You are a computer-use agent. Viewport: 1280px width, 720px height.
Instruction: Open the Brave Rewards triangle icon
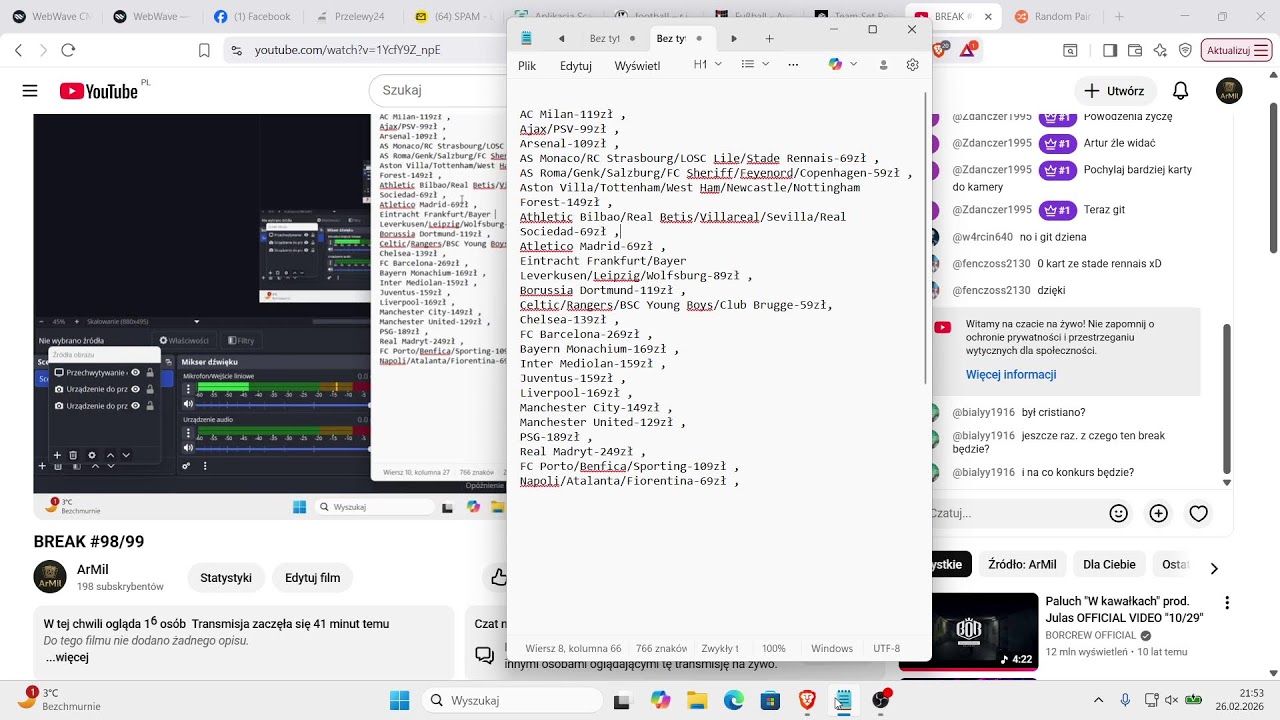tap(968, 50)
